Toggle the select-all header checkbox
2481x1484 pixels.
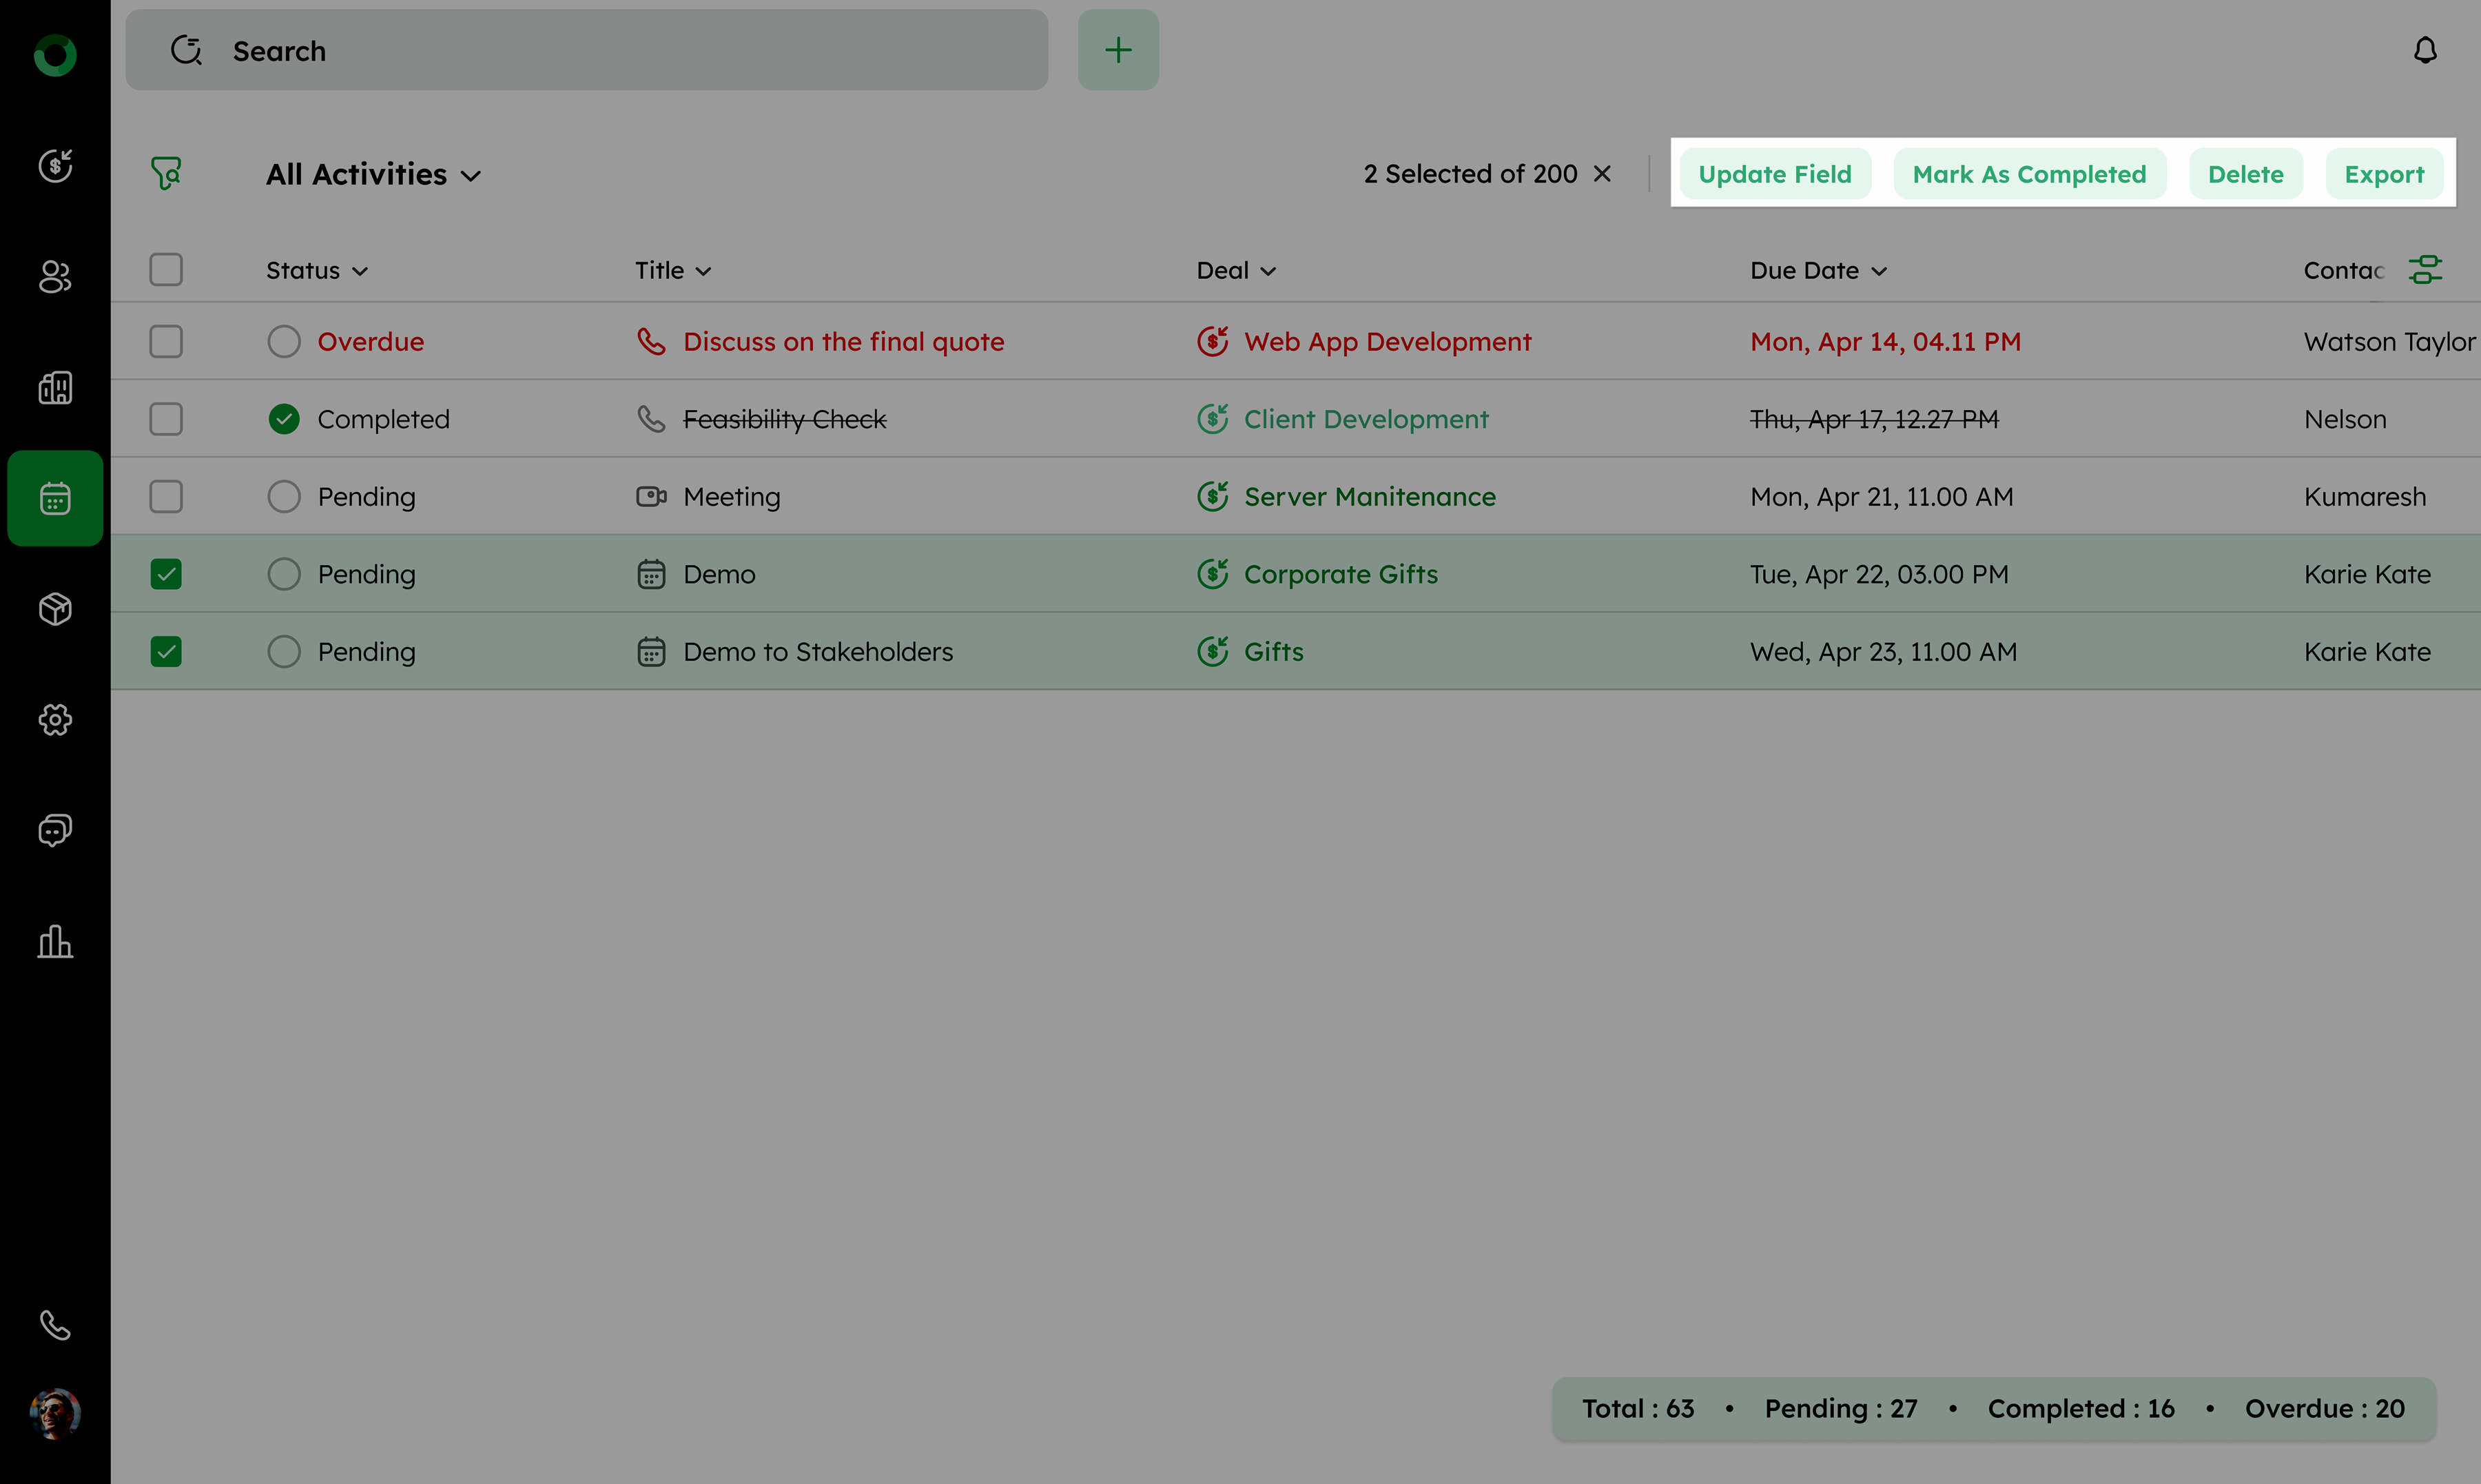(166, 270)
